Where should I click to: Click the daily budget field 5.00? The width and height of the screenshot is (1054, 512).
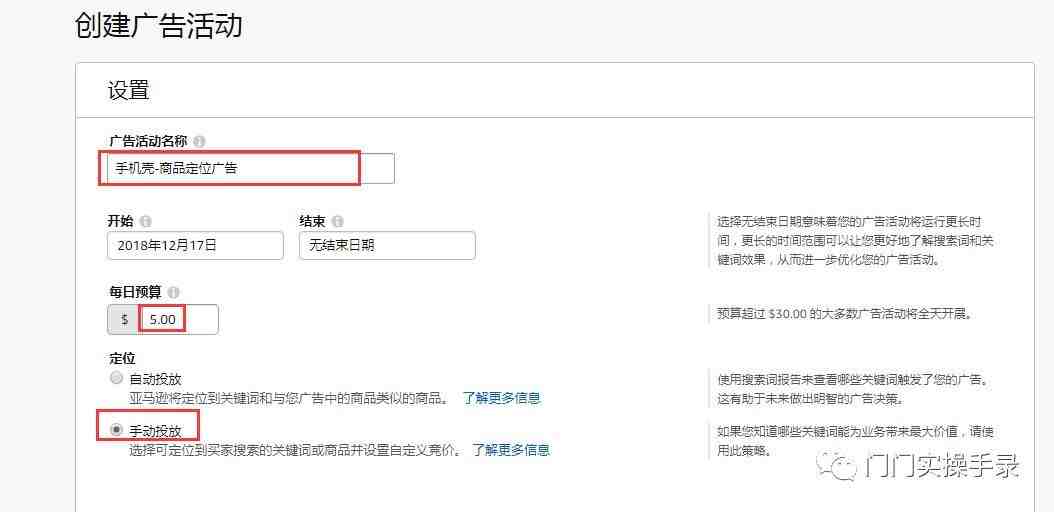click(178, 320)
